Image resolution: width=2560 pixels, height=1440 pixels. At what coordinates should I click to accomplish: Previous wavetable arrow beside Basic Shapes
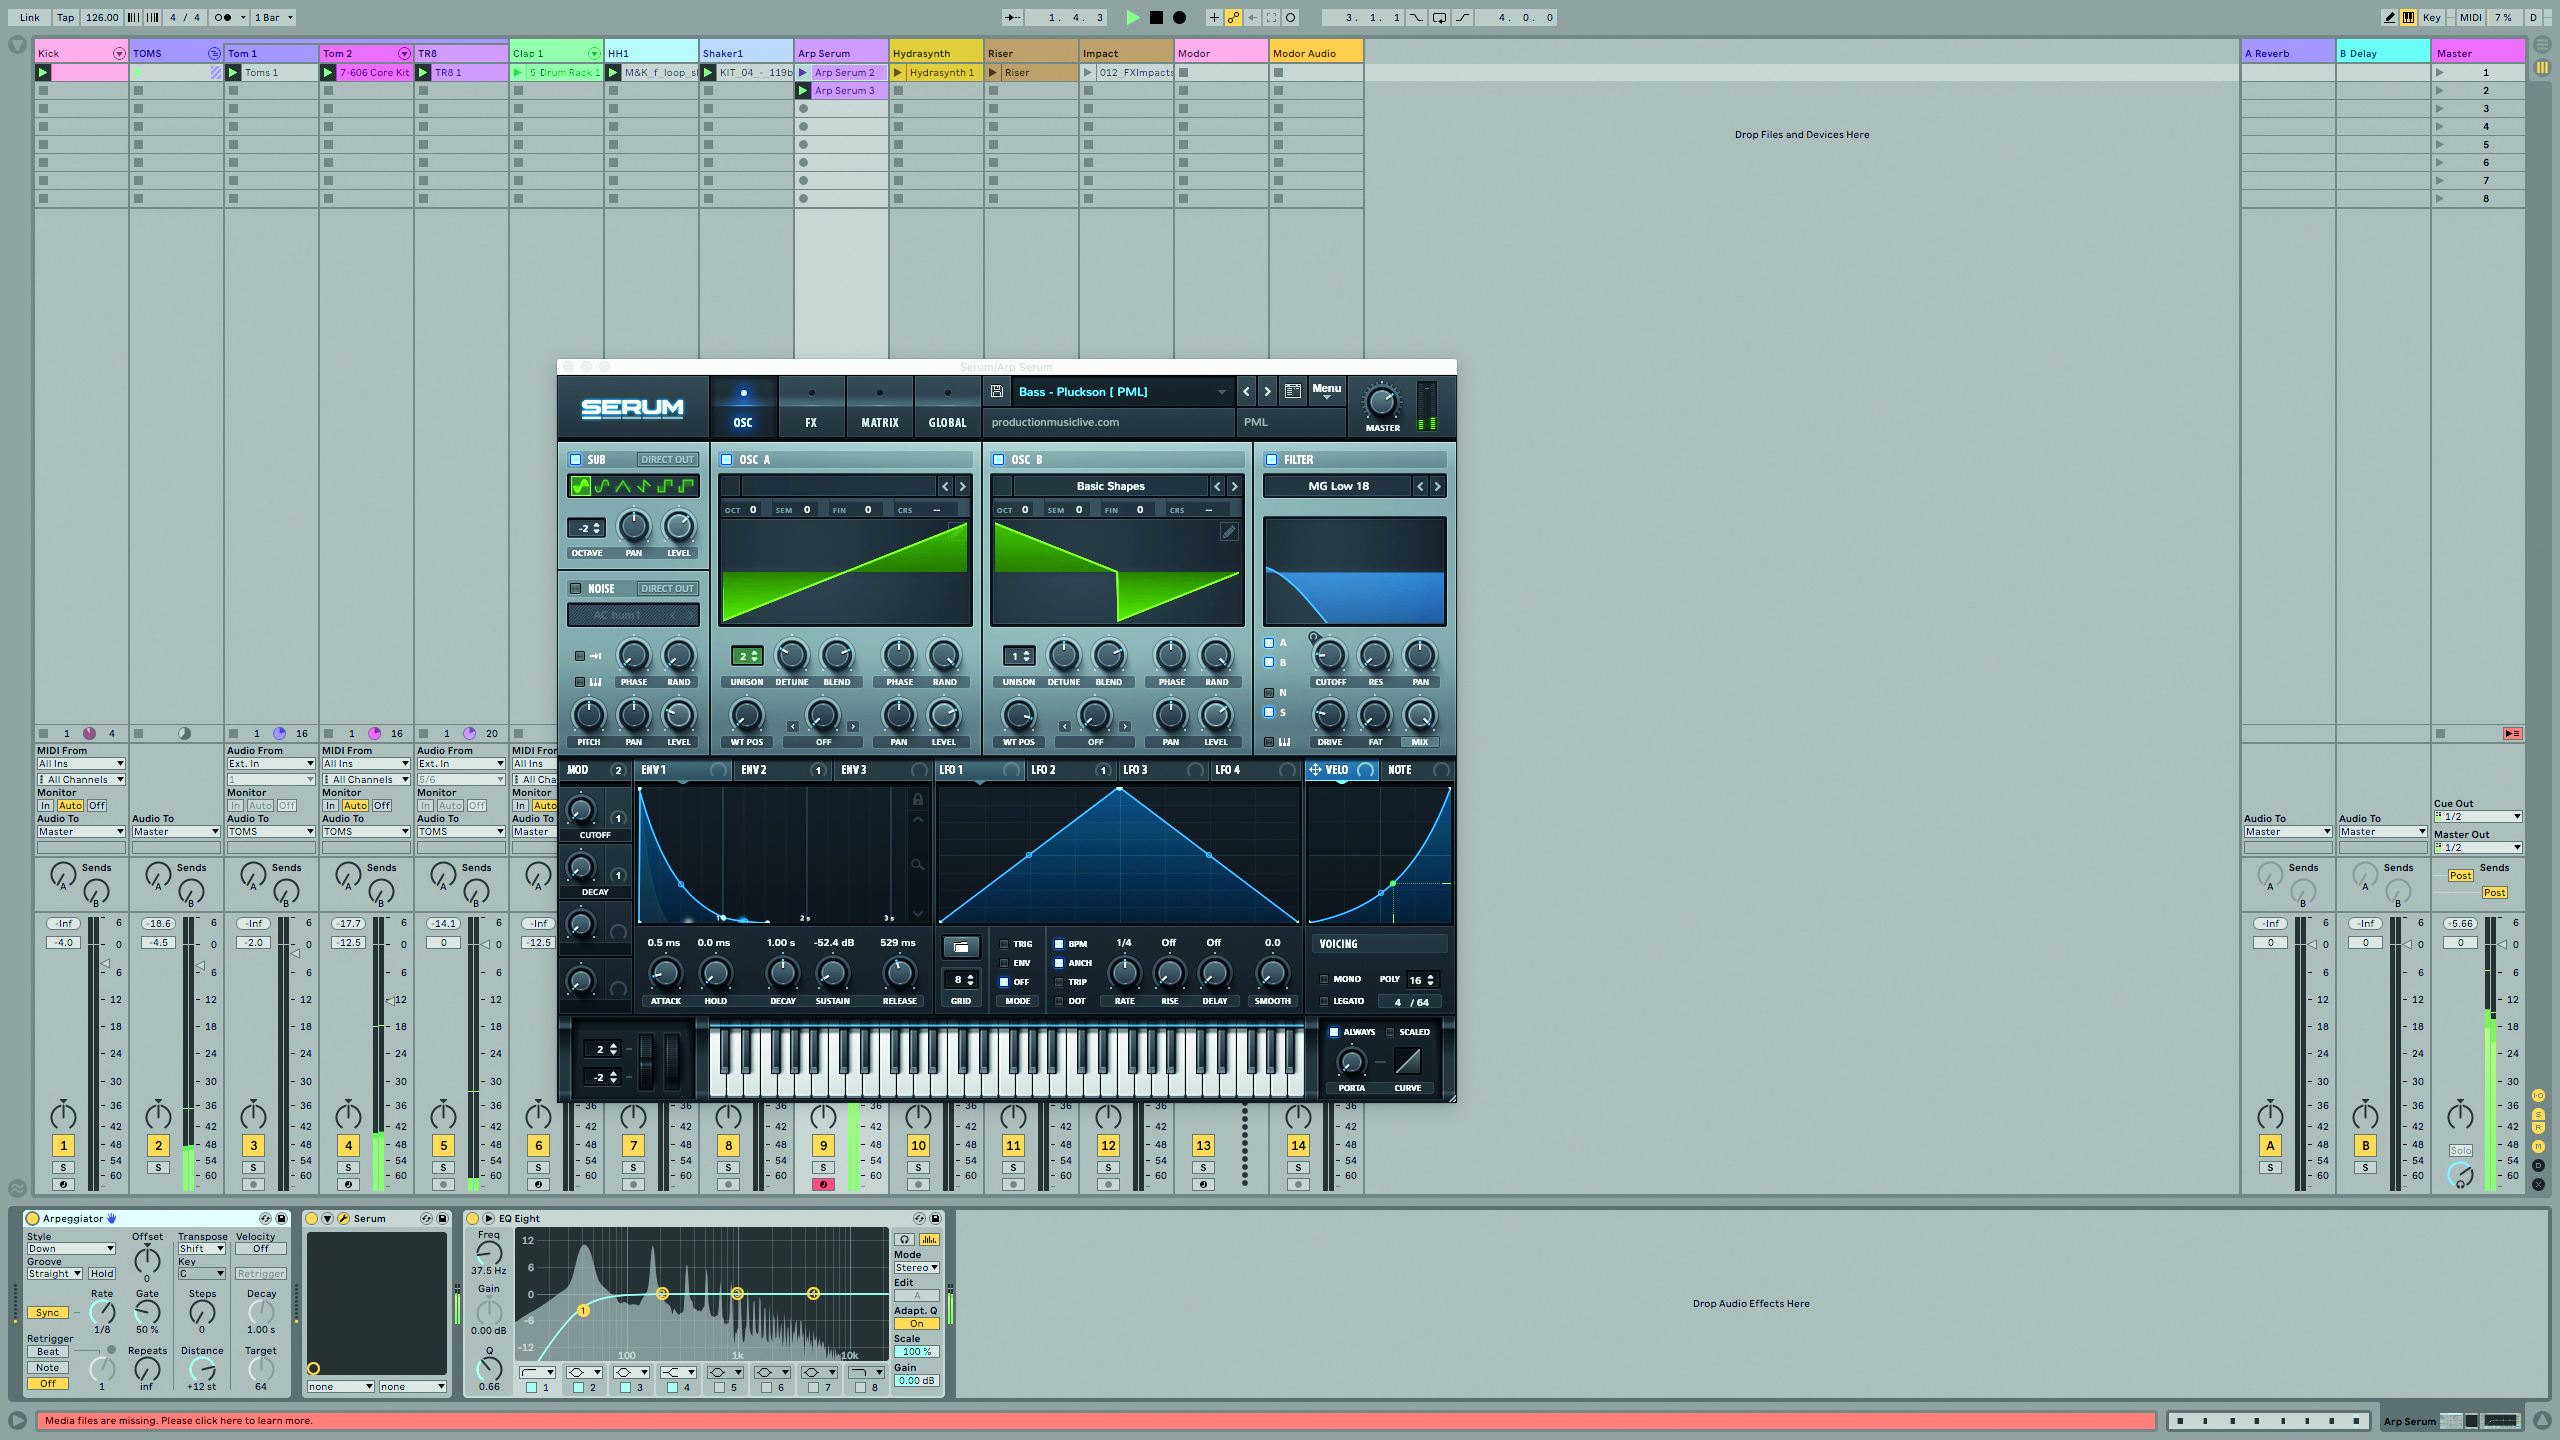click(x=1217, y=487)
